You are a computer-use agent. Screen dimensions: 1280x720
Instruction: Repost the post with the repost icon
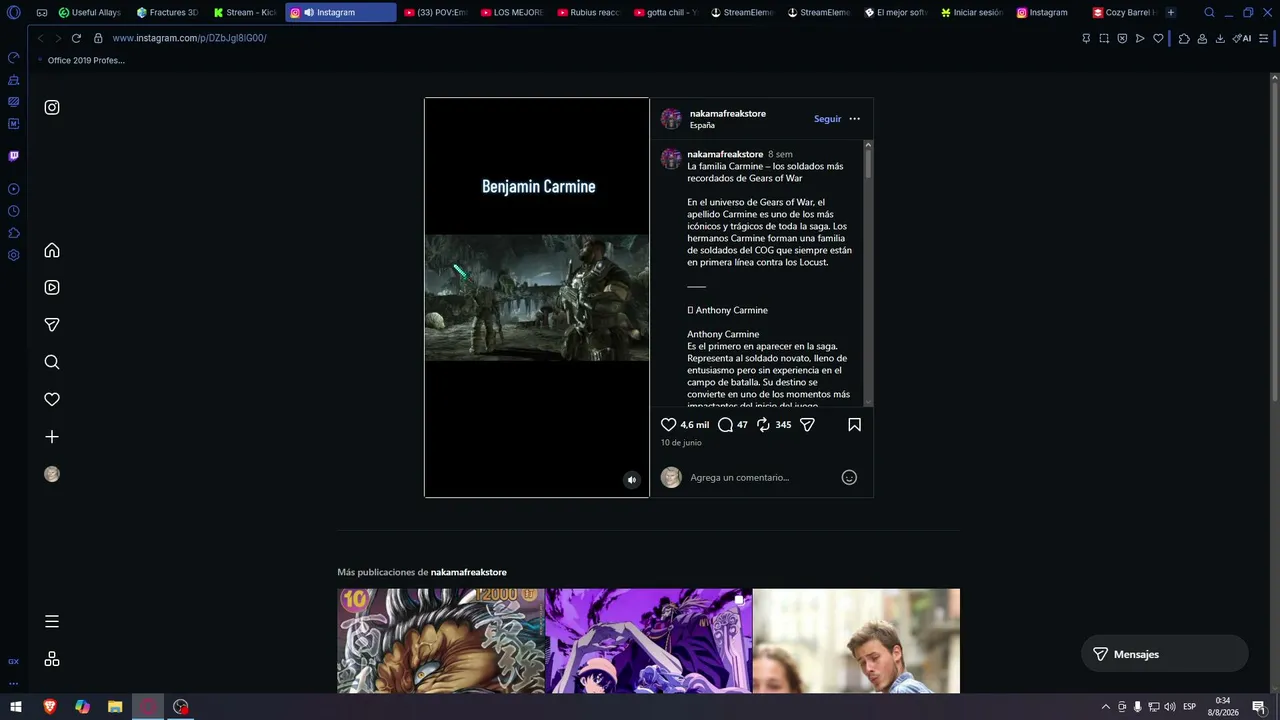coord(763,425)
